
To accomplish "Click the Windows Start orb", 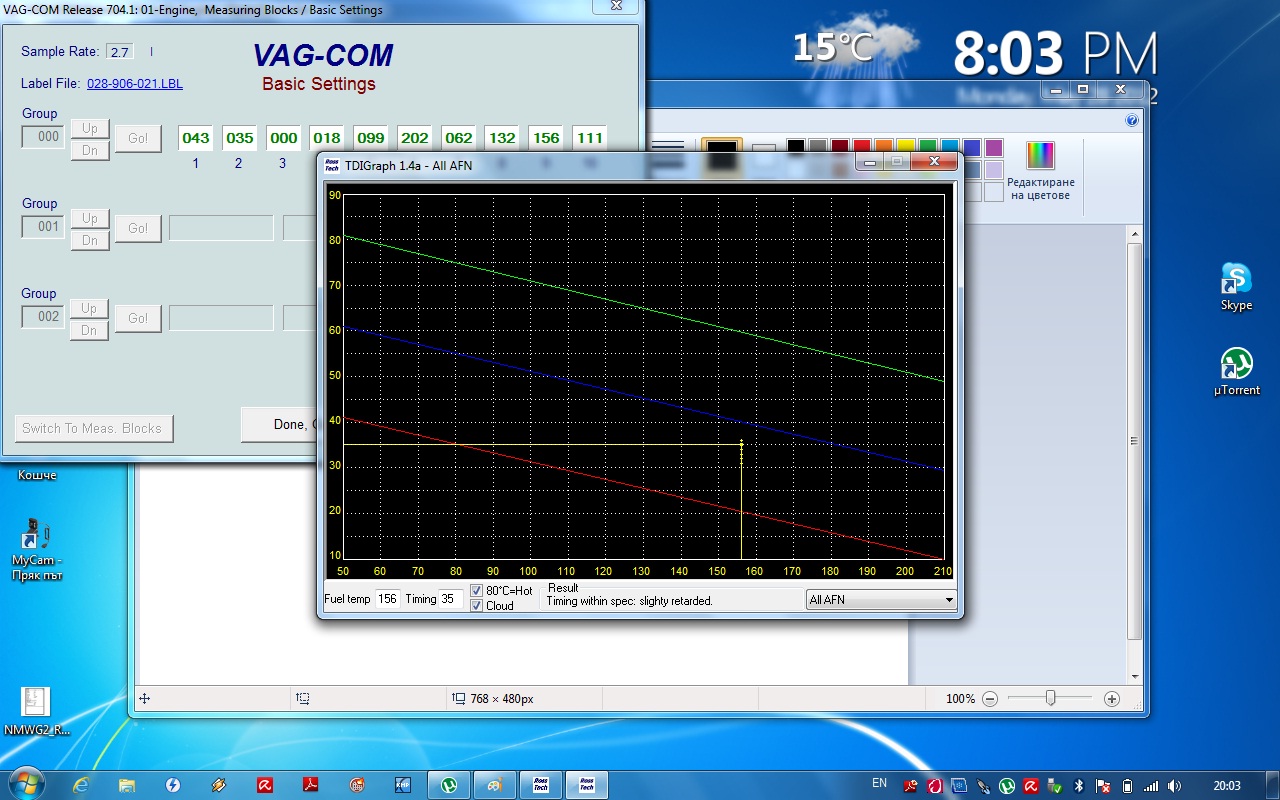I will (24, 784).
